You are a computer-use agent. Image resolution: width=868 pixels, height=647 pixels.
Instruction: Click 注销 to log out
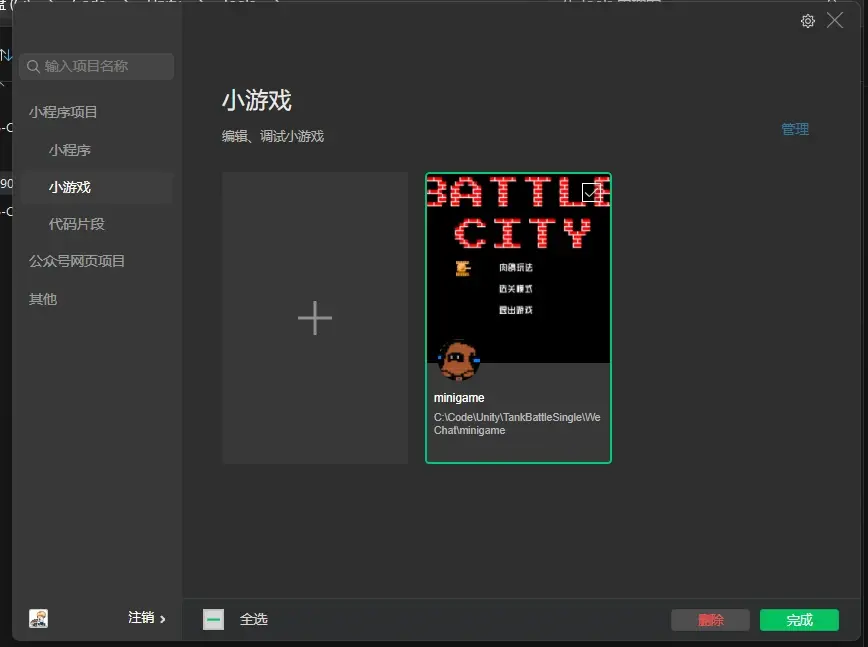point(141,617)
